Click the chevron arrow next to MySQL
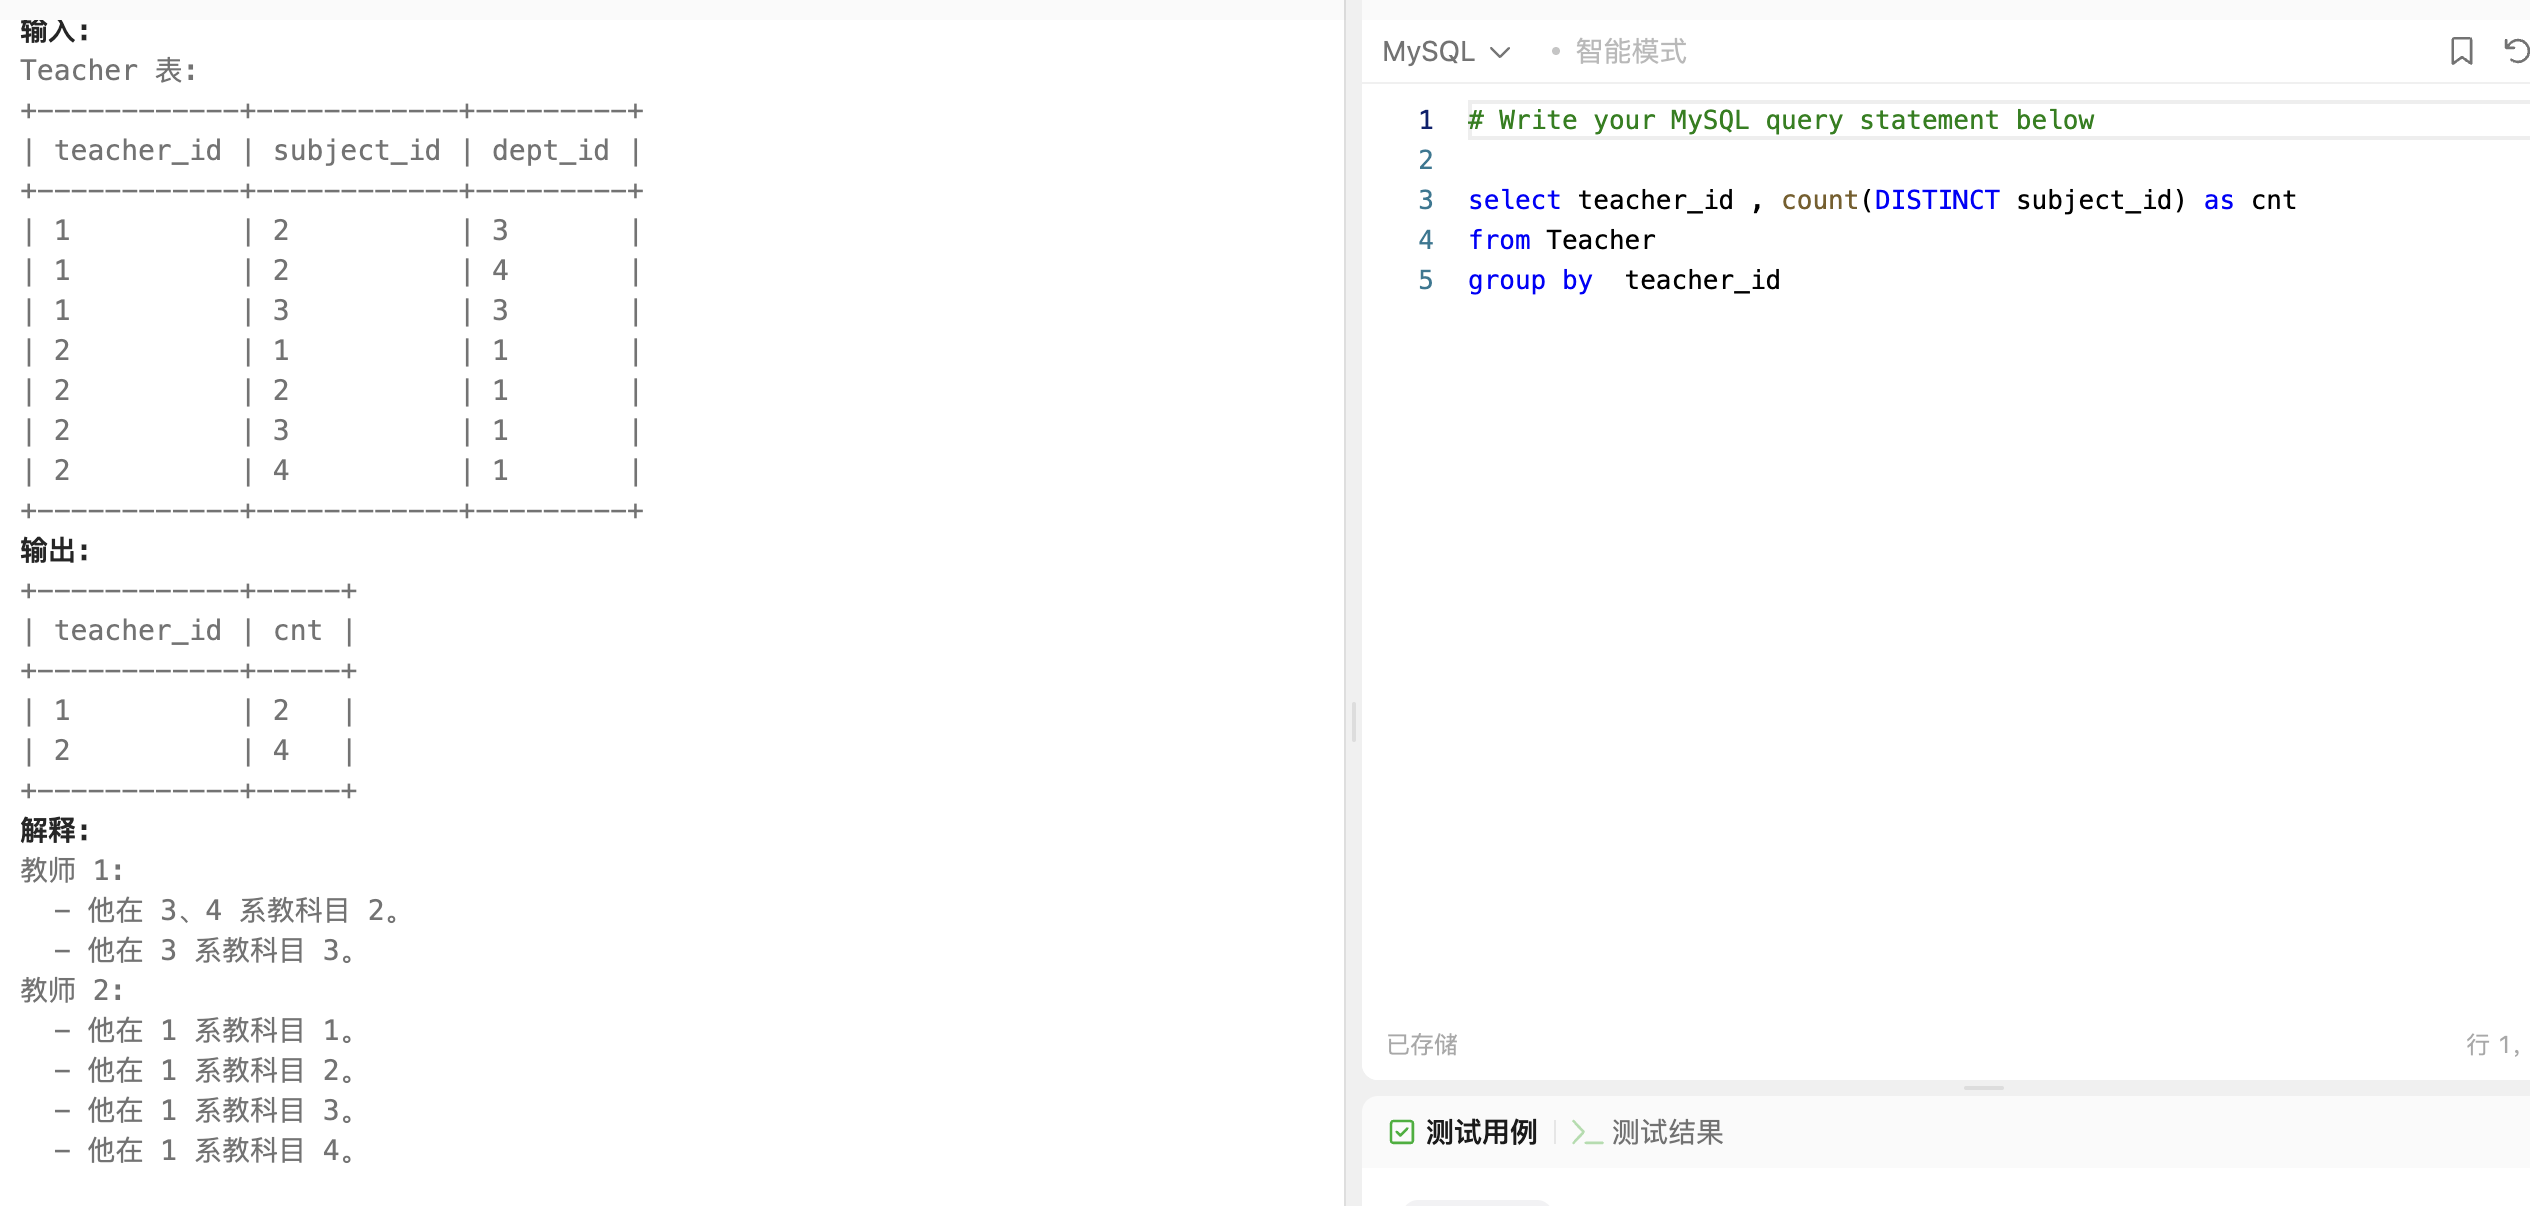This screenshot has width=2530, height=1206. (1500, 52)
